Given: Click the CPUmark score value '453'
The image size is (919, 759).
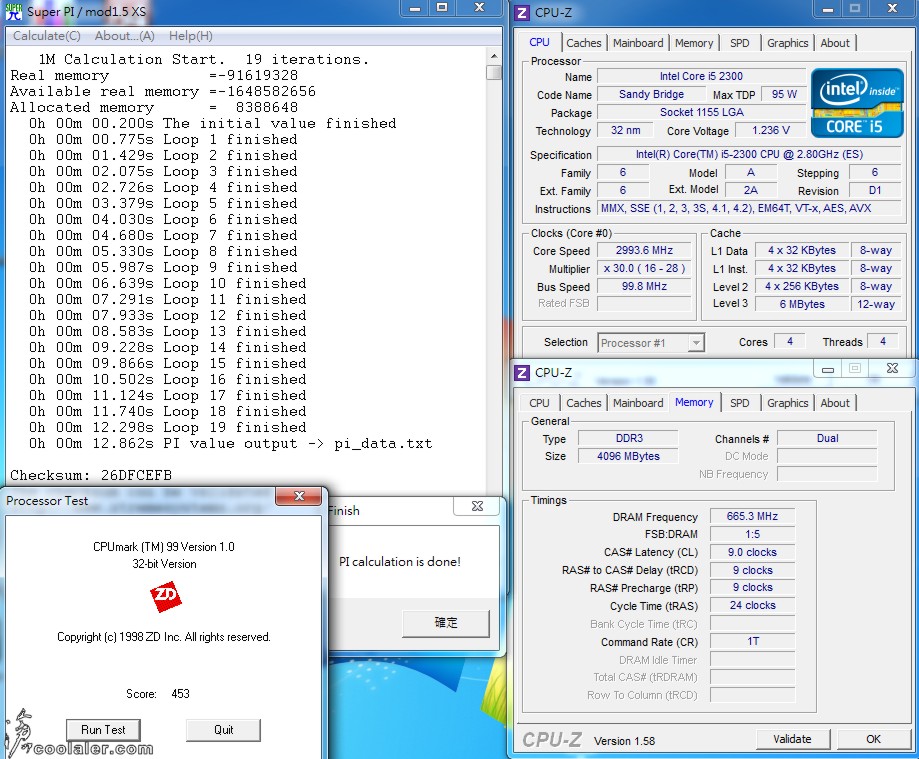Looking at the screenshot, I should click(181, 694).
